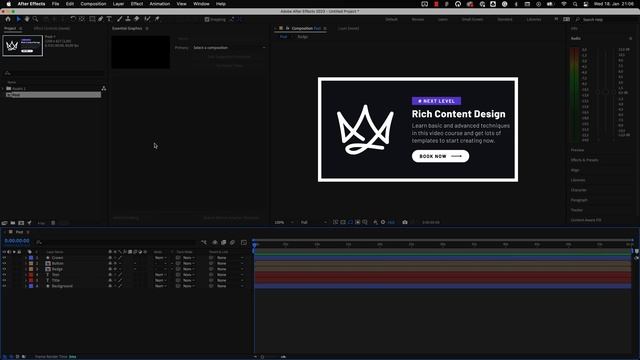The width and height of the screenshot is (640, 360).
Task: Open the Preview panel
Action: pos(577,150)
